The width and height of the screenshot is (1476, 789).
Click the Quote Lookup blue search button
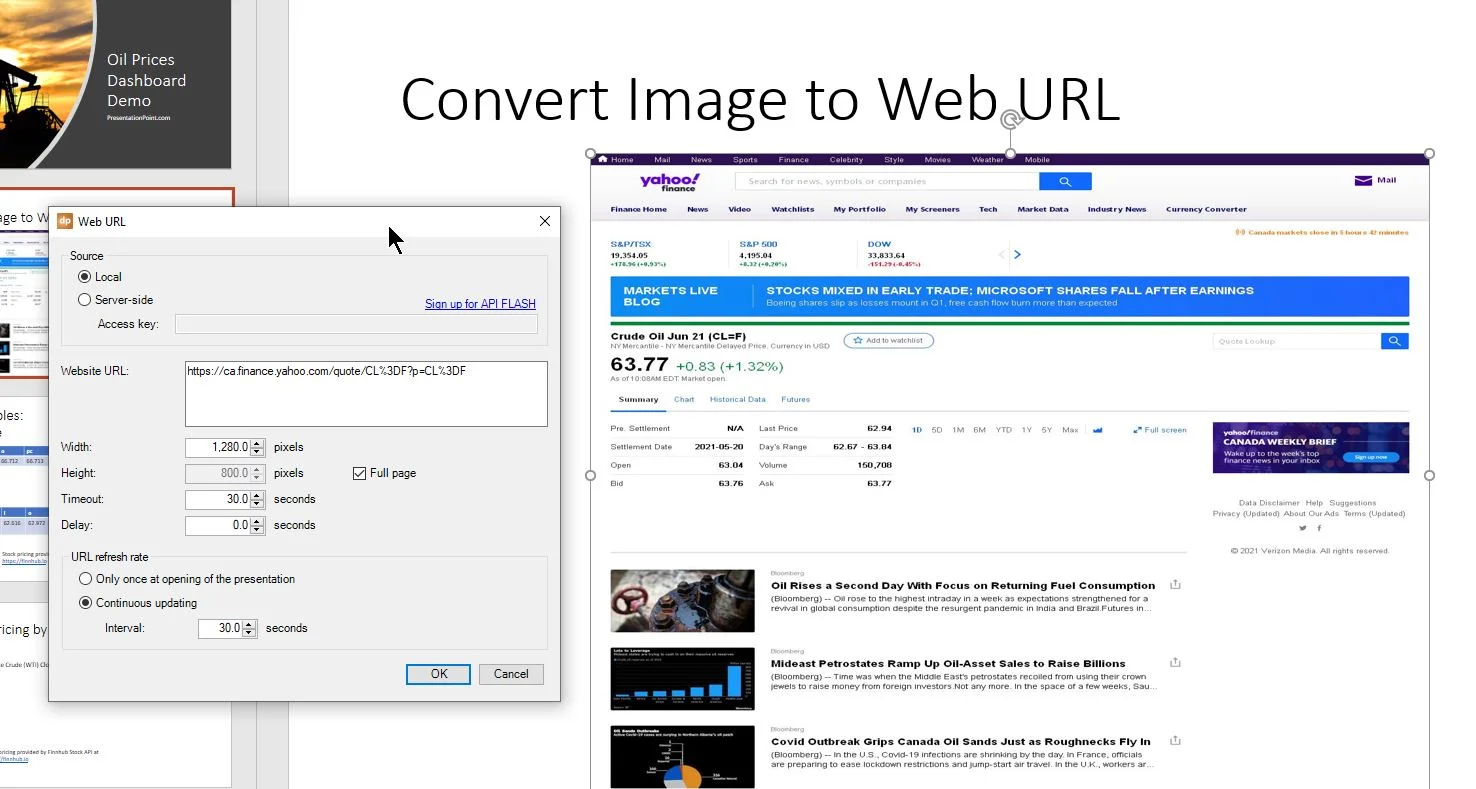(x=1395, y=341)
